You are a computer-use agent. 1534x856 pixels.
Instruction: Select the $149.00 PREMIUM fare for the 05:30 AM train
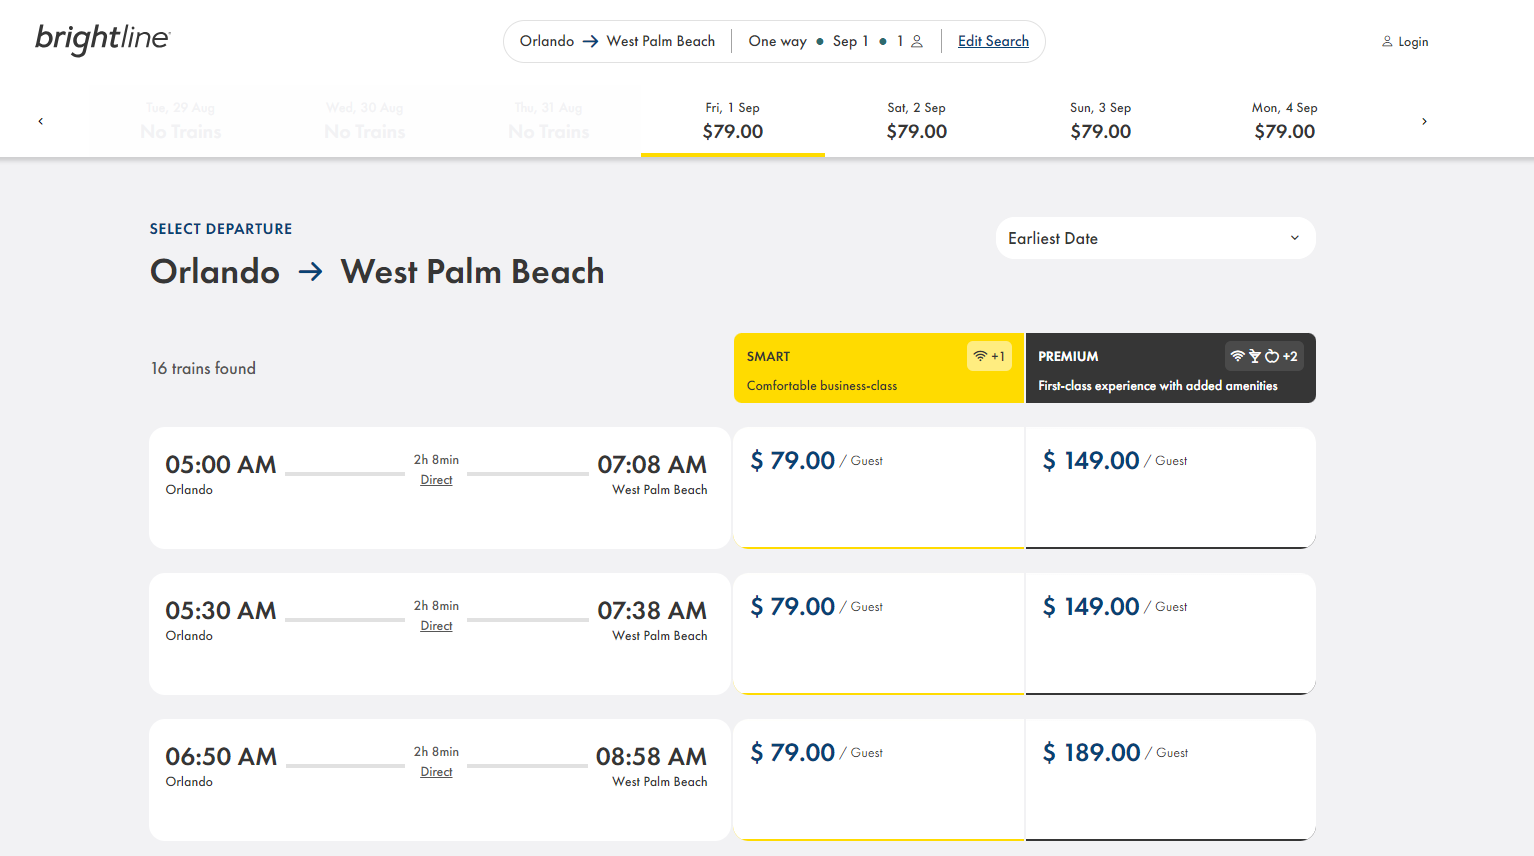pos(1170,633)
